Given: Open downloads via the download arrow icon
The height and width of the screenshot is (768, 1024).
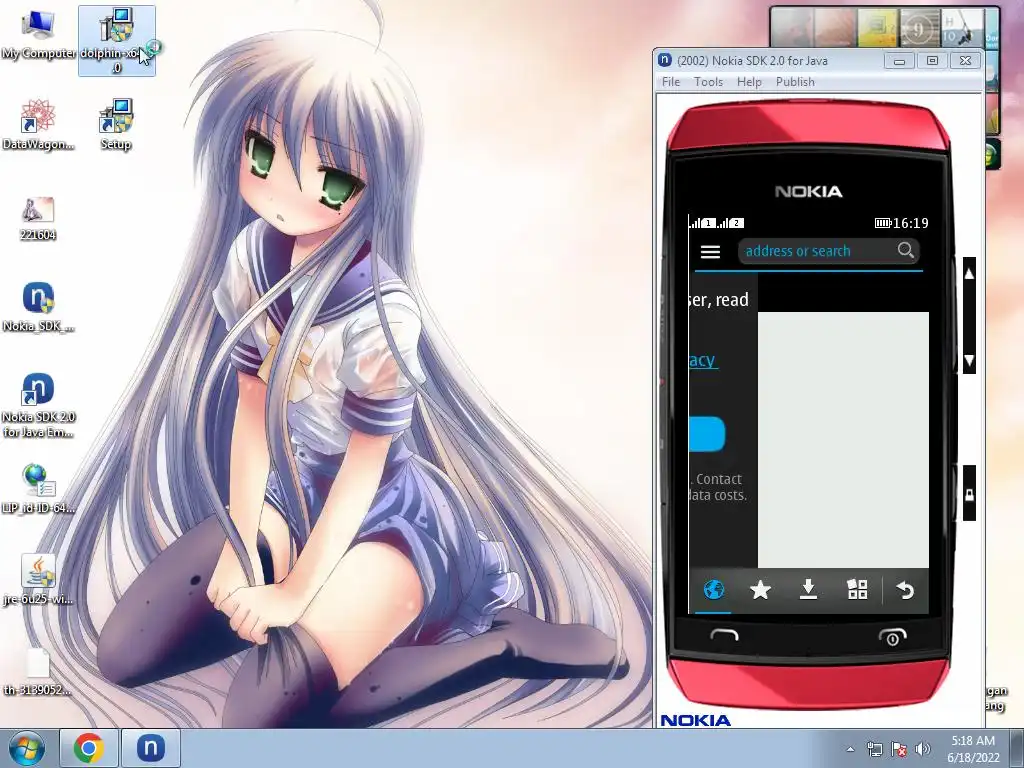Looking at the screenshot, I should click(x=808, y=589).
